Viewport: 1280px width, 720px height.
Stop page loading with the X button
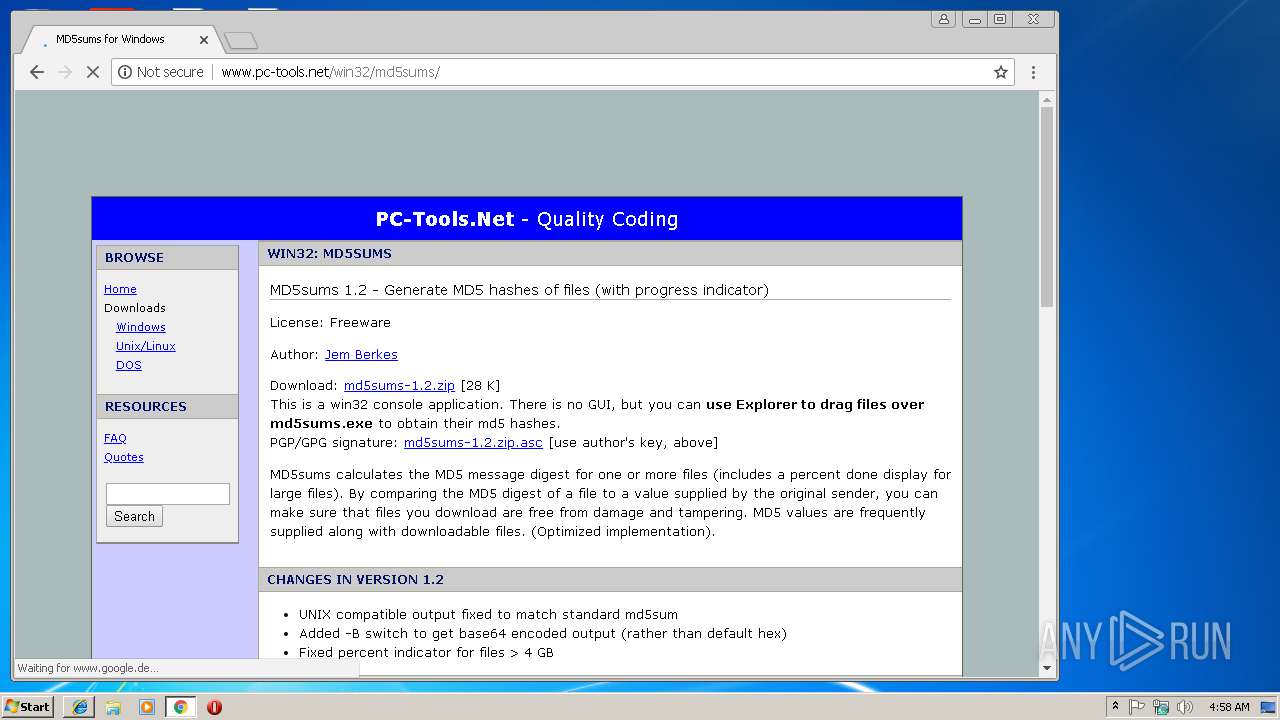(92, 72)
